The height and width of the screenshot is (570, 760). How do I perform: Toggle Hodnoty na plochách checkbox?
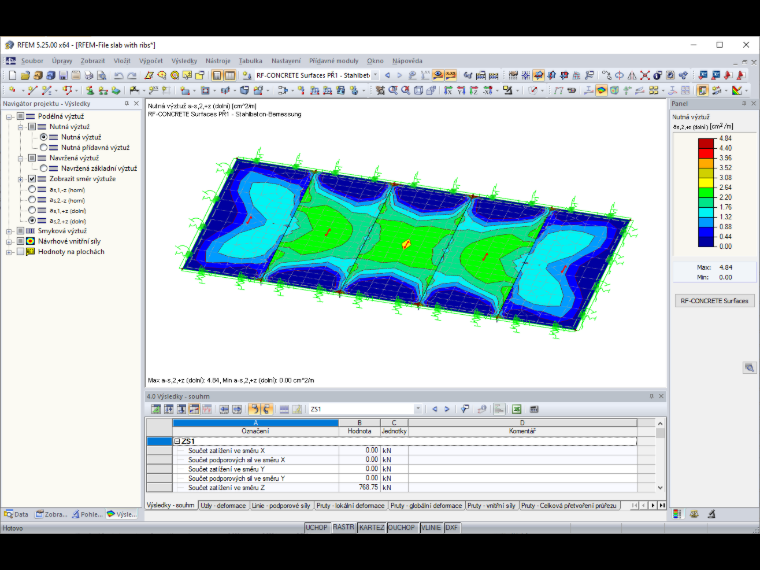coord(20,252)
